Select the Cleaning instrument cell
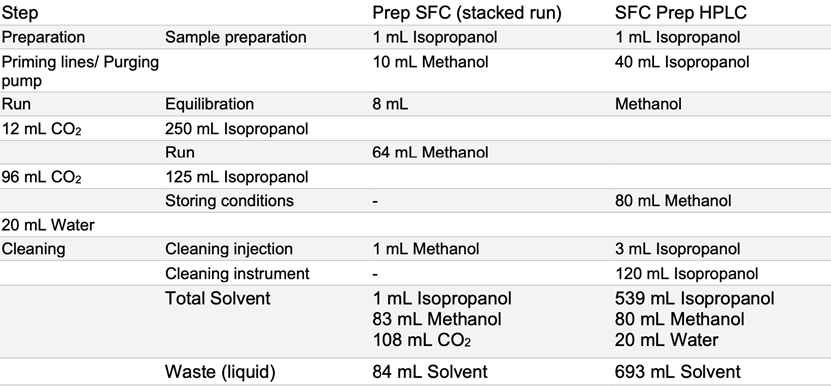The image size is (831, 386). 237,274
